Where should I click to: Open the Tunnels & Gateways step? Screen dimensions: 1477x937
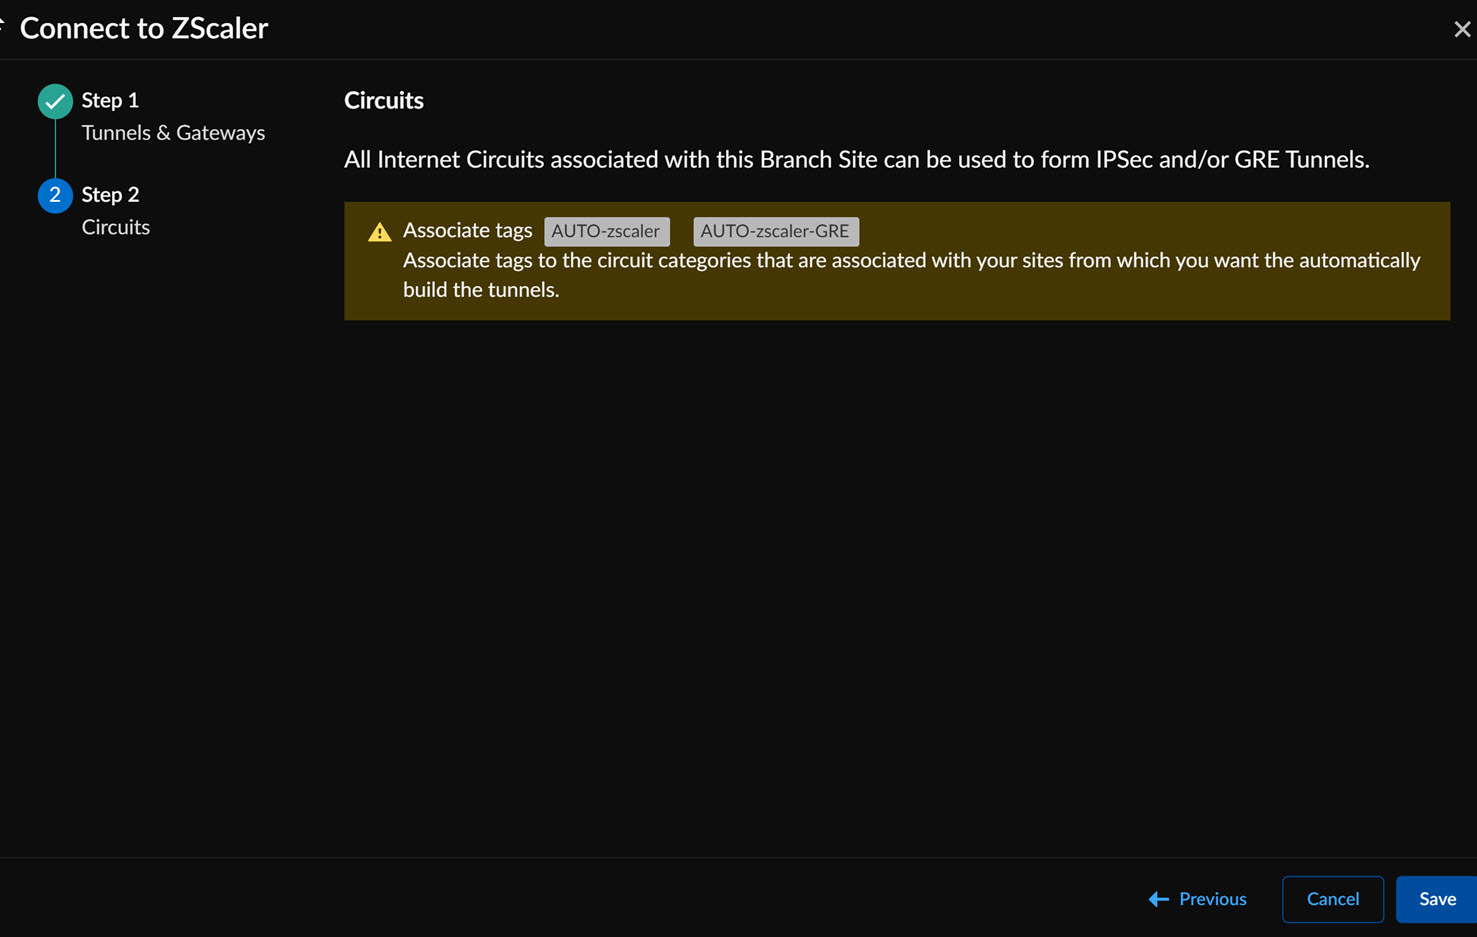pyautogui.click(x=173, y=133)
